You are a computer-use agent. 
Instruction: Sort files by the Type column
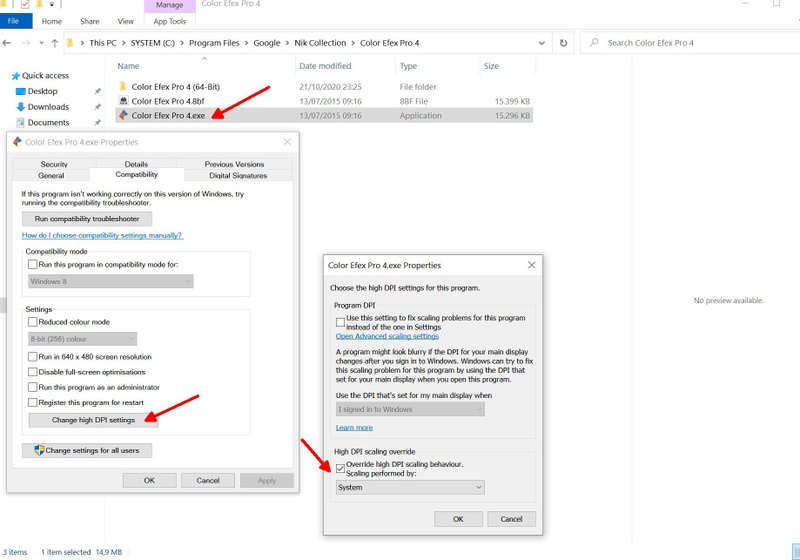(408, 66)
